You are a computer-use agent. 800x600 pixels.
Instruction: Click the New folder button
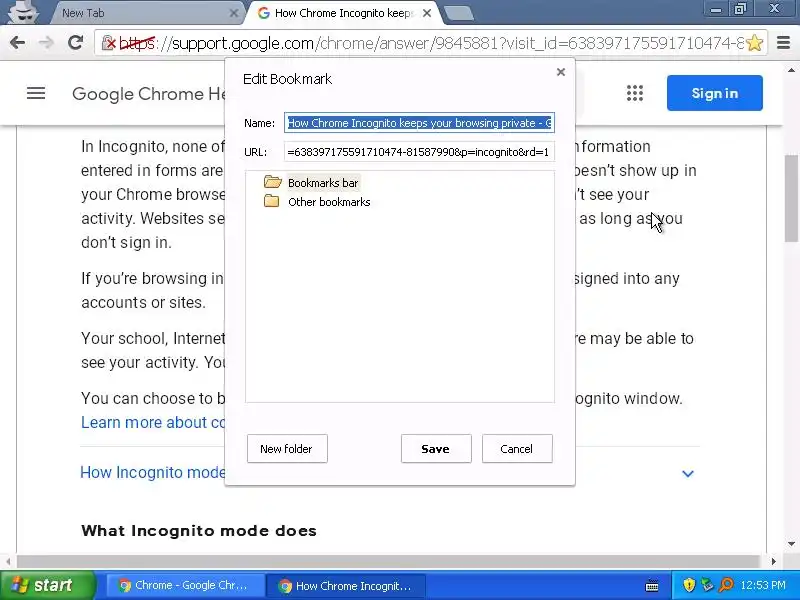[x=287, y=448]
